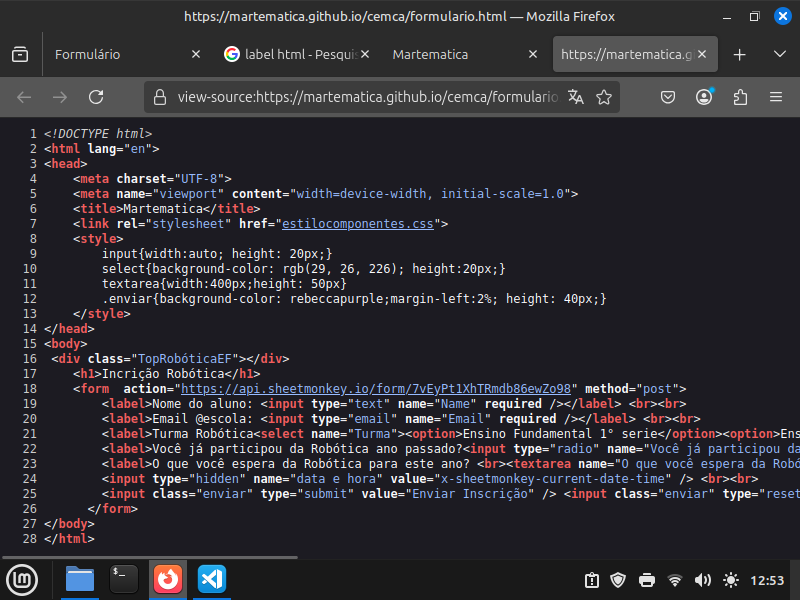800x600 pixels.
Task: Open the Firefox account menu icon
Action: pos(704,97)
